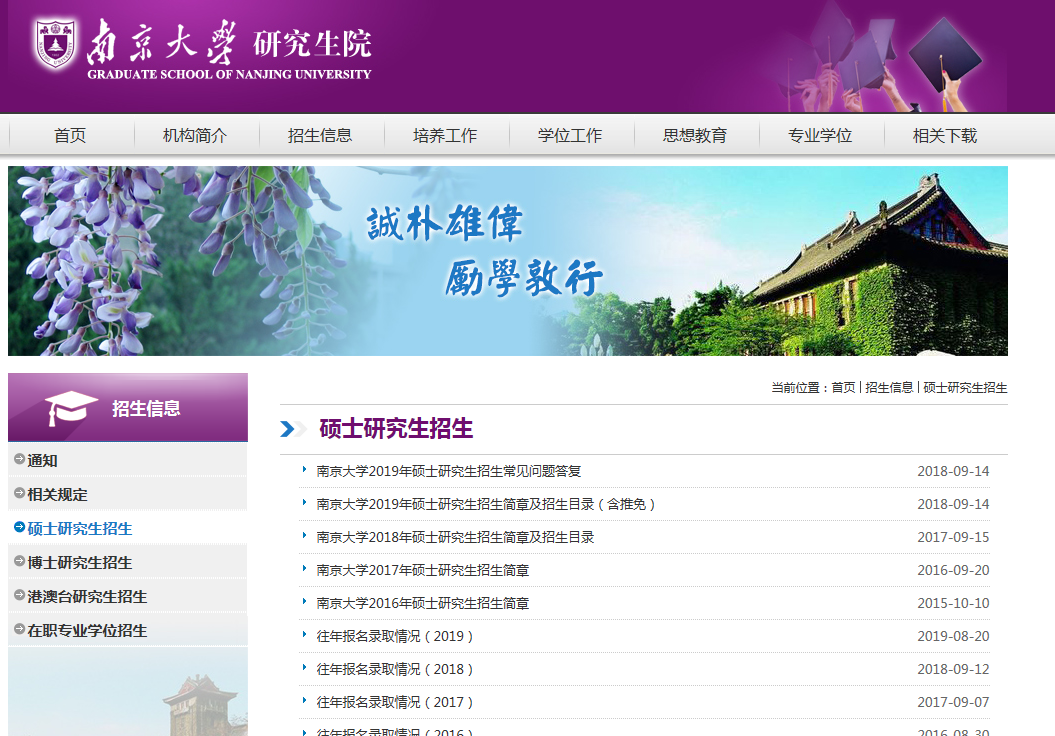Go to 培养工作 in the navigation bar
Image resolution: width=1055 pixels, height=736 pixels.
(x=445, y=136)
